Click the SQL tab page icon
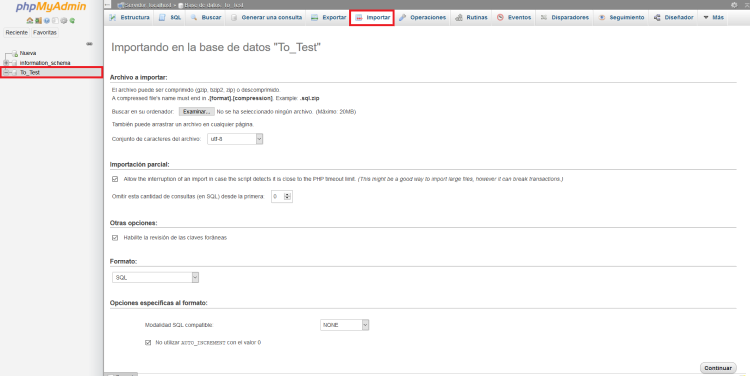 pos(162,17)
